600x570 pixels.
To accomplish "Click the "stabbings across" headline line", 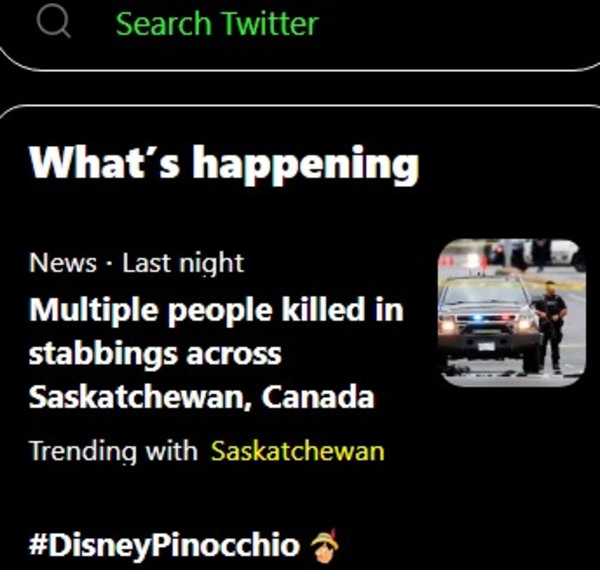I will pos(155,353).
